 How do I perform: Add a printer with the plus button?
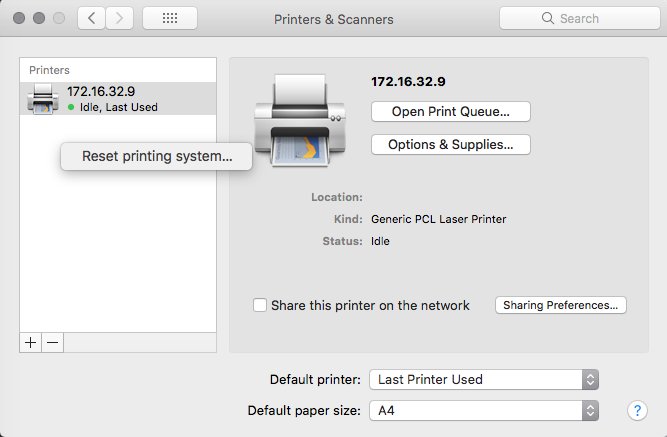coord(31,343)
